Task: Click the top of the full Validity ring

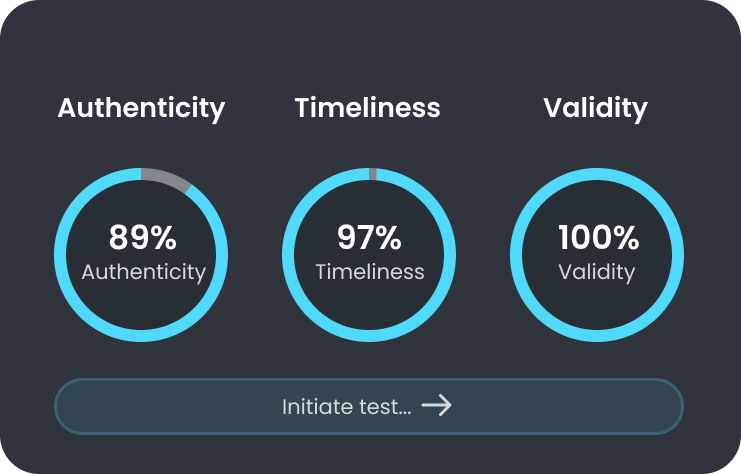Action: (x=597, y=175)
